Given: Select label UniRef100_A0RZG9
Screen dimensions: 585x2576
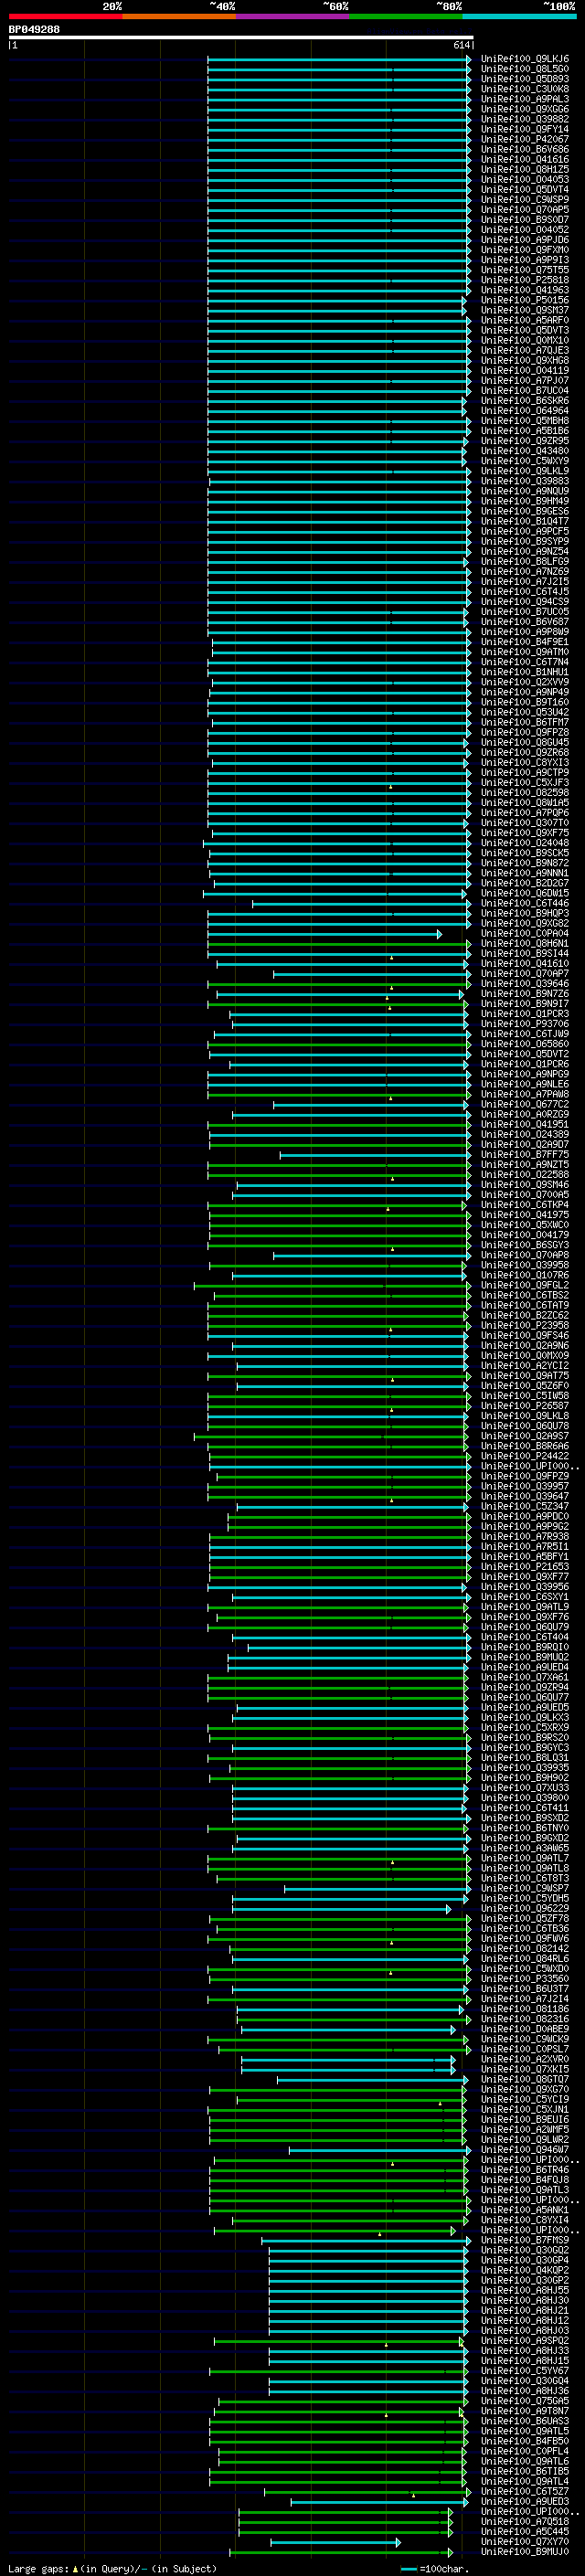Looking at the screenshot, I should pos(525,1115).
